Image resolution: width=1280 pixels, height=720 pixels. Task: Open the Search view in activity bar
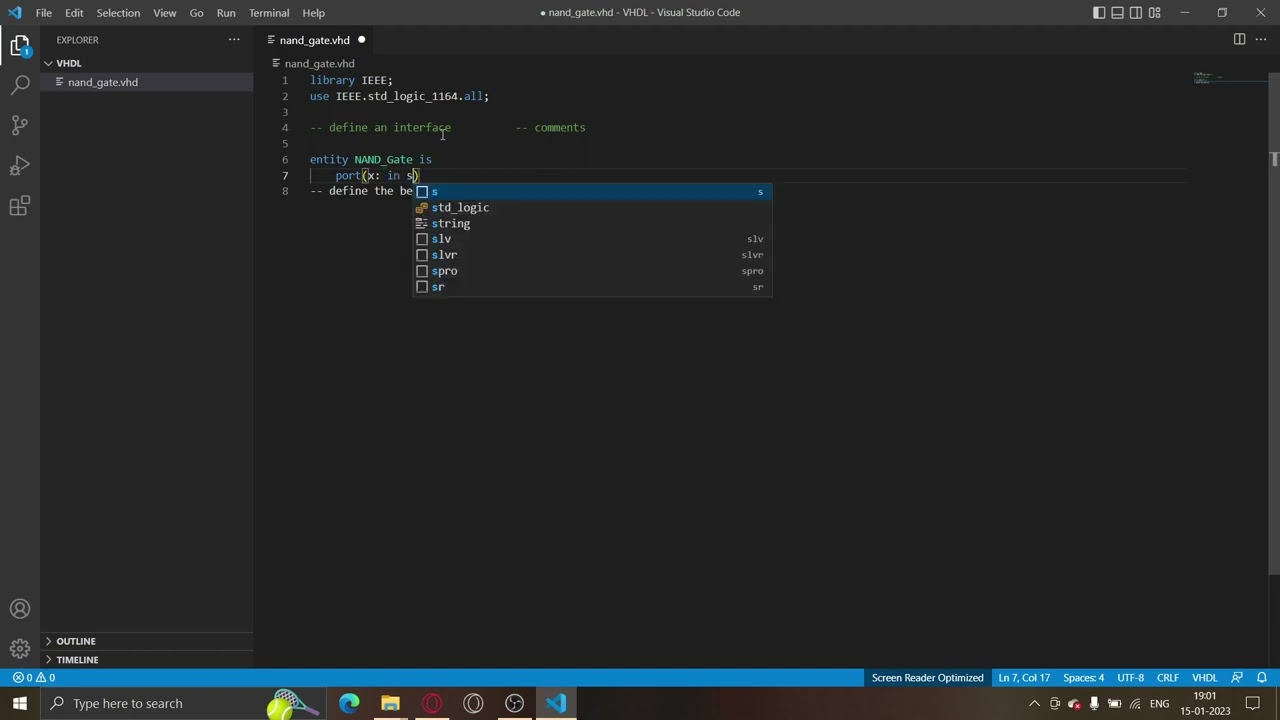pos(20,86)
